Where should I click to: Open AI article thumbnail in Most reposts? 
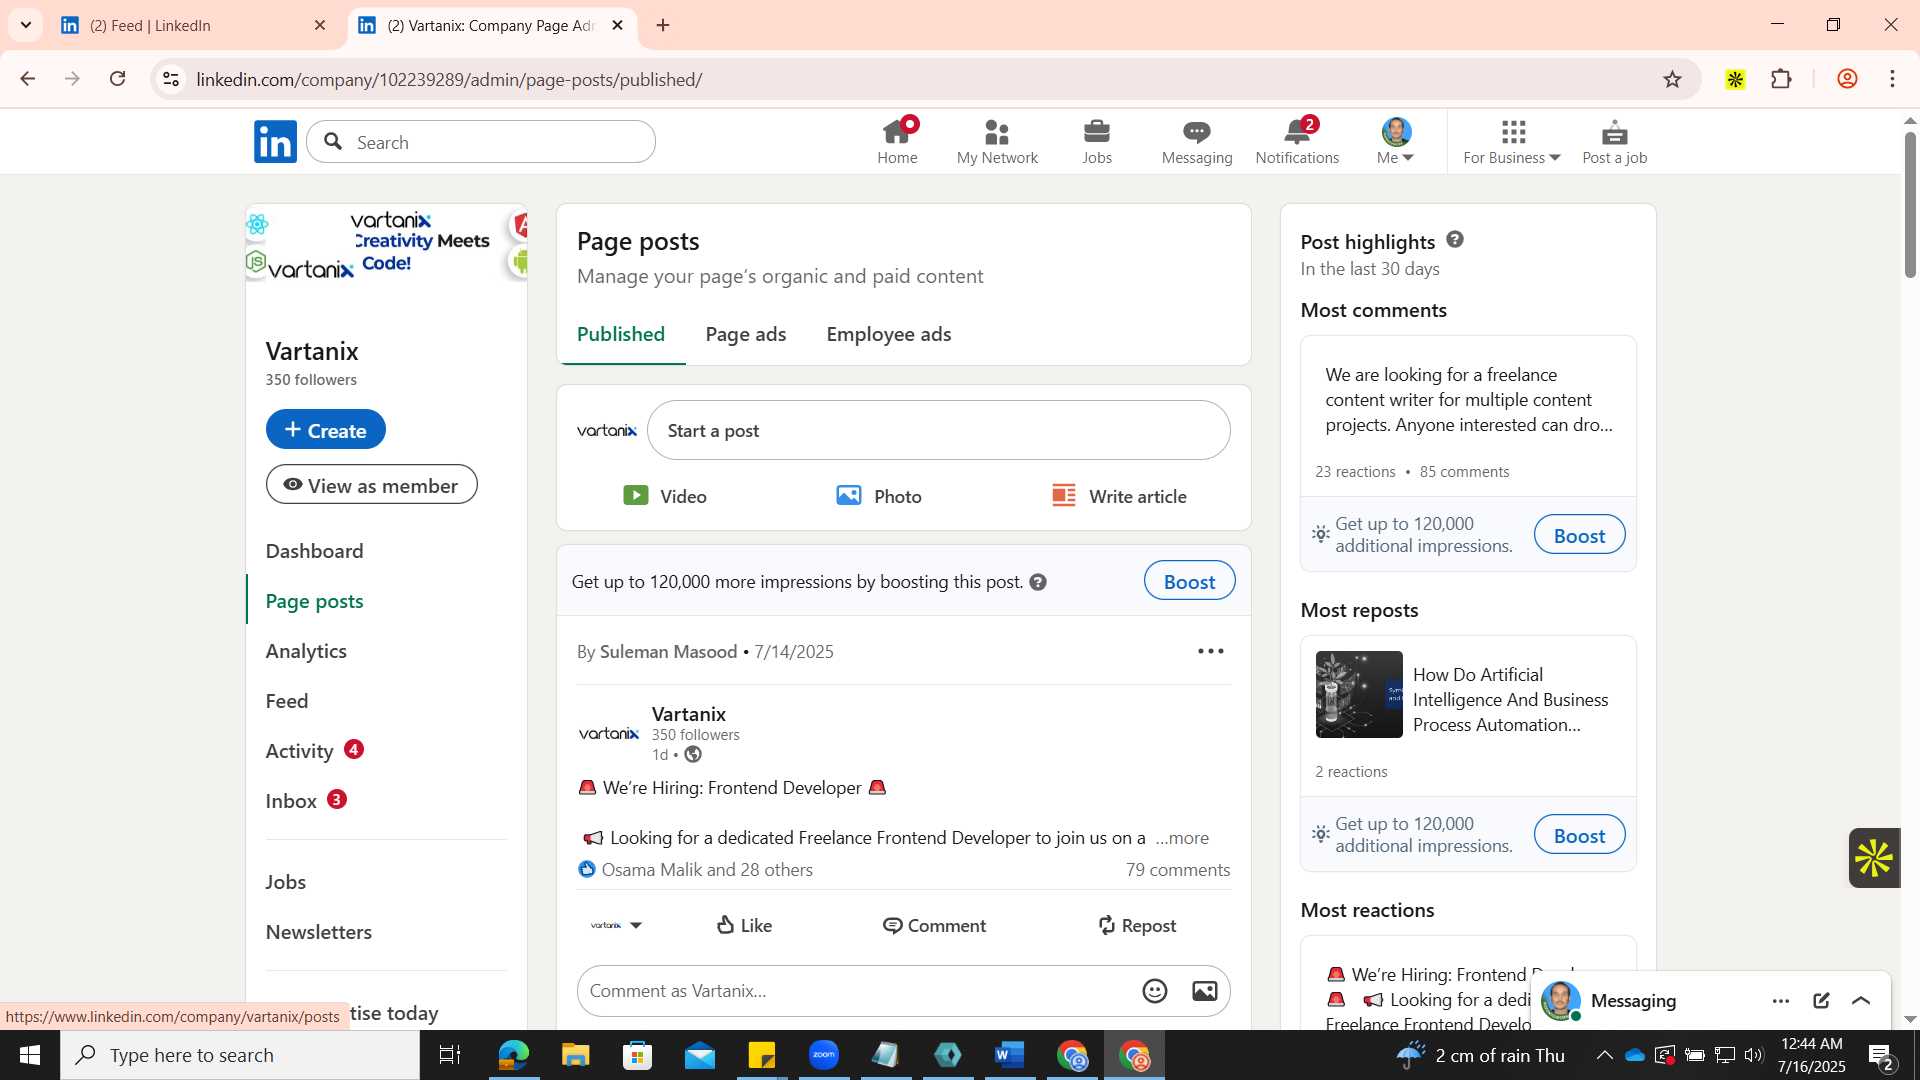pyautogui.click(x=1359, y=695)
